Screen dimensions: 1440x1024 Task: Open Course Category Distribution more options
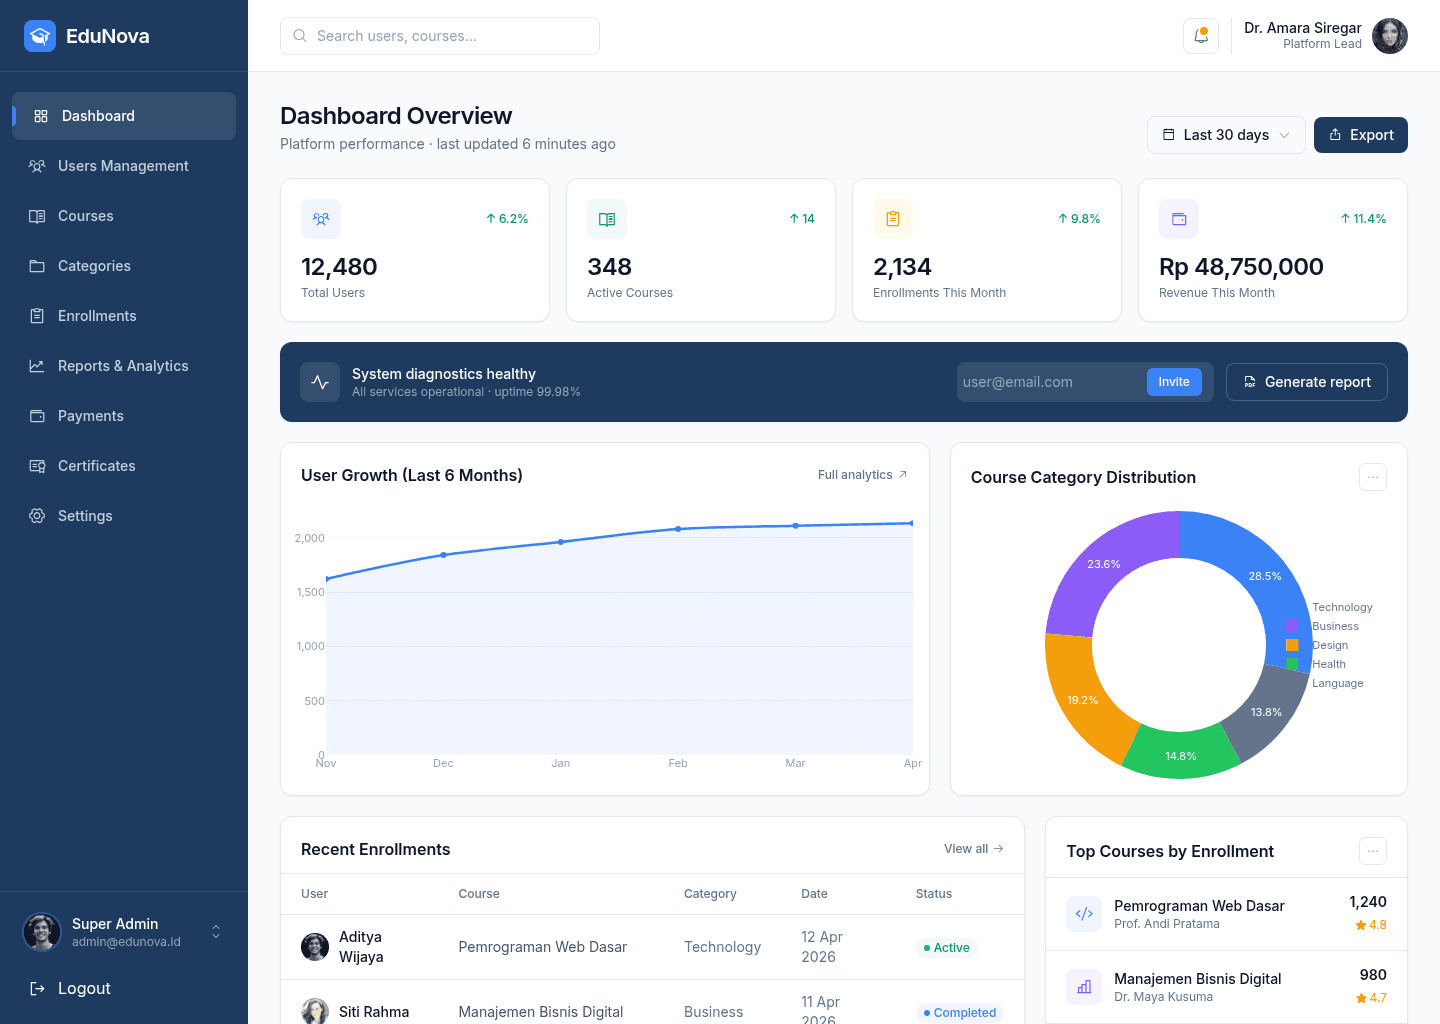(x=1373, y=477)
